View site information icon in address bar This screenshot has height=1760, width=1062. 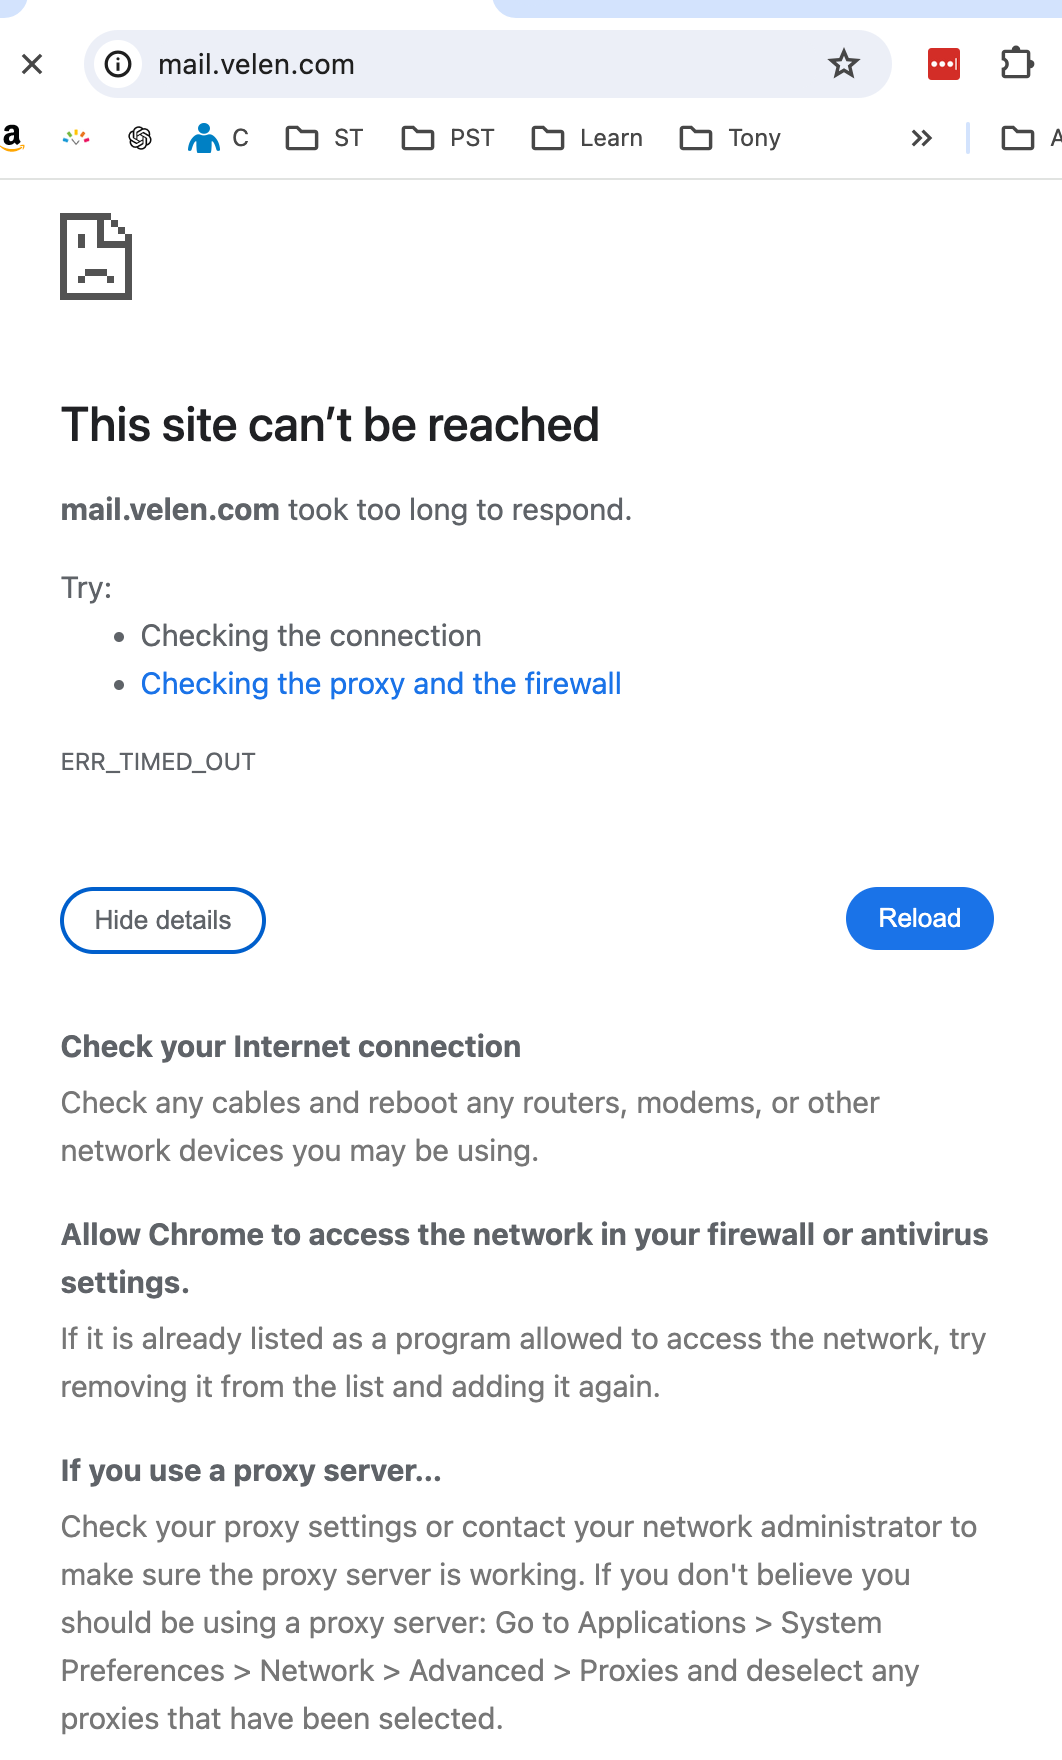118,65
